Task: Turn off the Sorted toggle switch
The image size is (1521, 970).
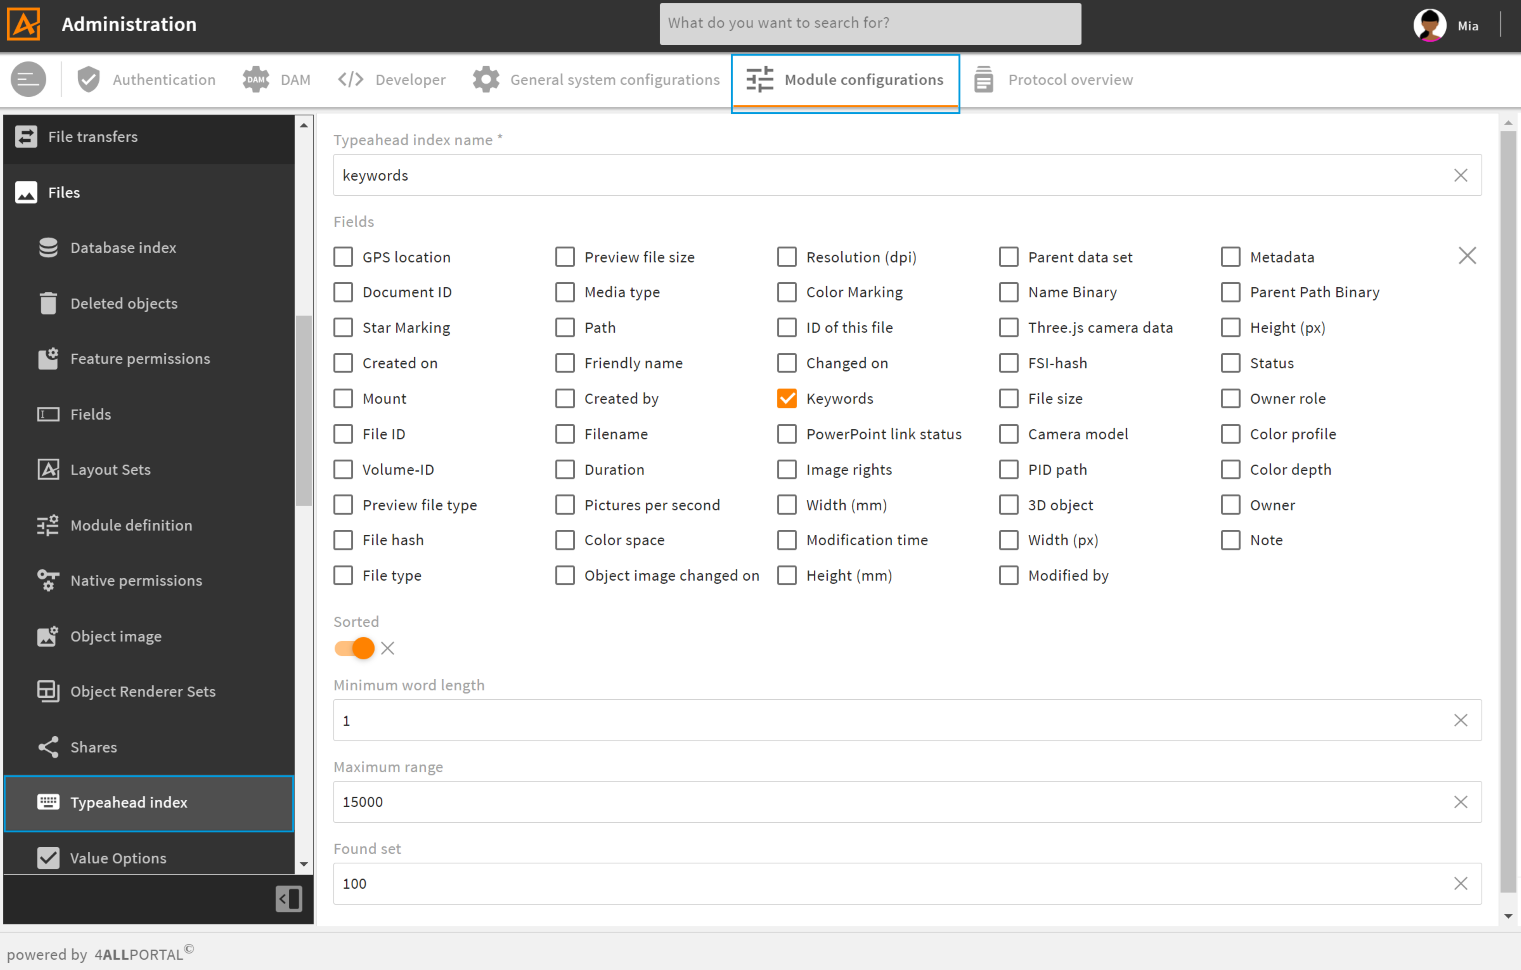Action: (355, 648)
